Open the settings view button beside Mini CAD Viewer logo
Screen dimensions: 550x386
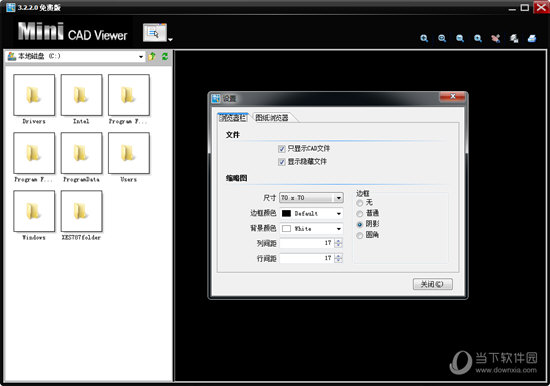point(155,33)
